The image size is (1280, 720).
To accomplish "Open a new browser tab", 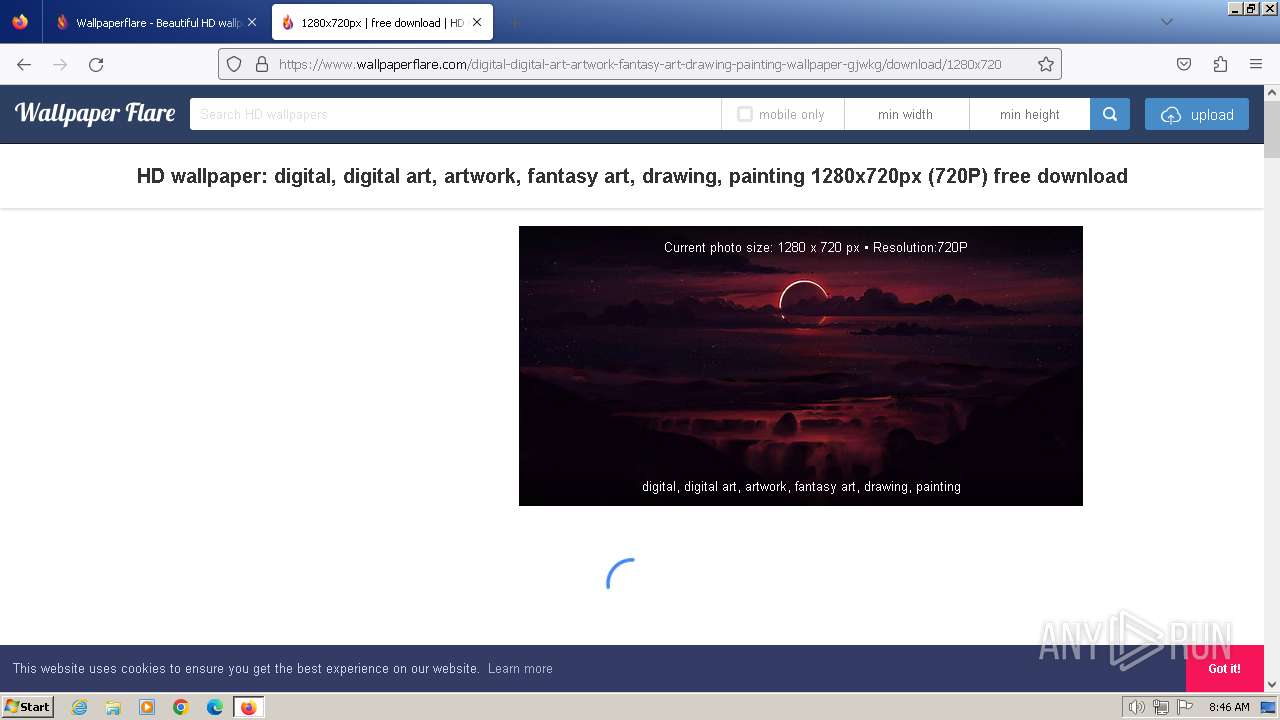I will pyautogui.click(x=514, y=22).
